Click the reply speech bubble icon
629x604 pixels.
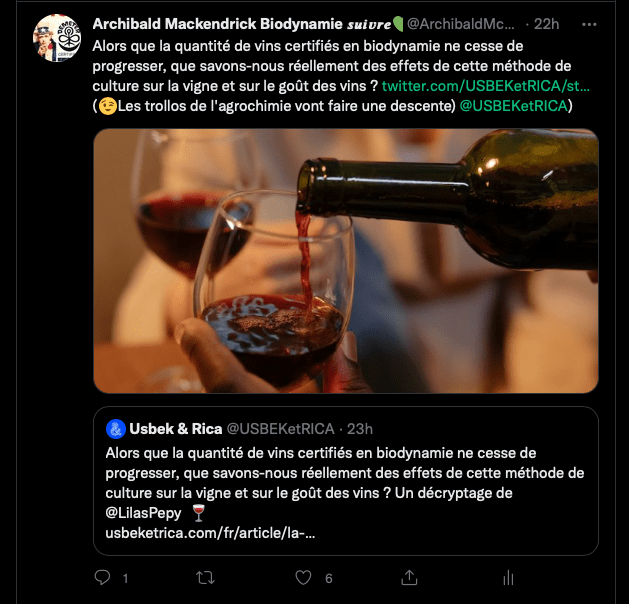point(102,578)
